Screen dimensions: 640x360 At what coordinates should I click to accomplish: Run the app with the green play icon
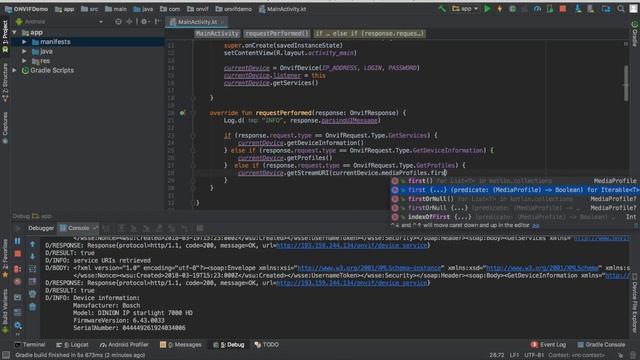pos(487,9)
